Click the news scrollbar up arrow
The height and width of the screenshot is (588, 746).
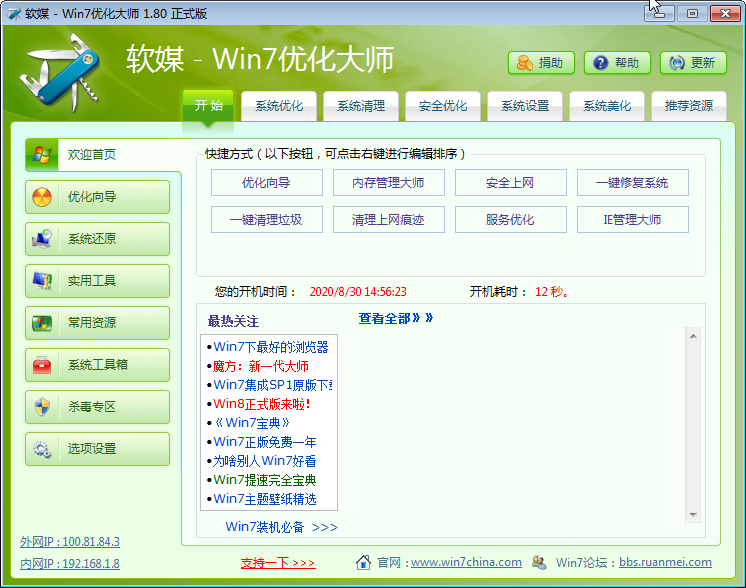click(x=693, y=336)
